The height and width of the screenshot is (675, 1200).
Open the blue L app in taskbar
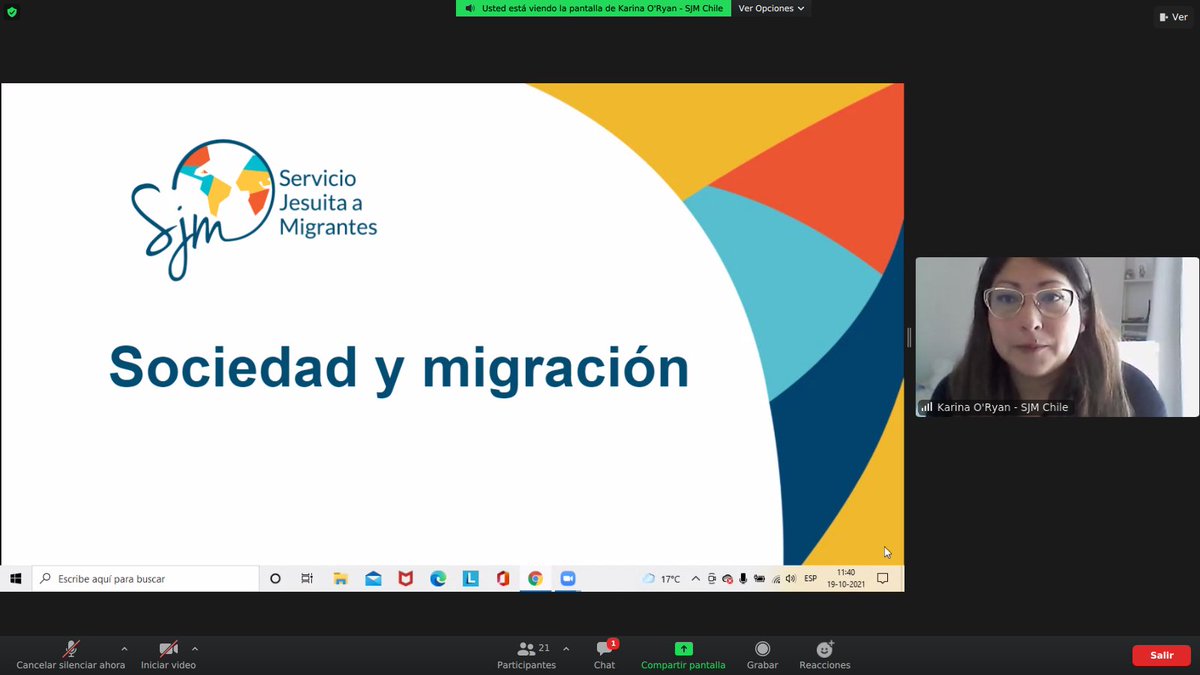click(470, 578)
